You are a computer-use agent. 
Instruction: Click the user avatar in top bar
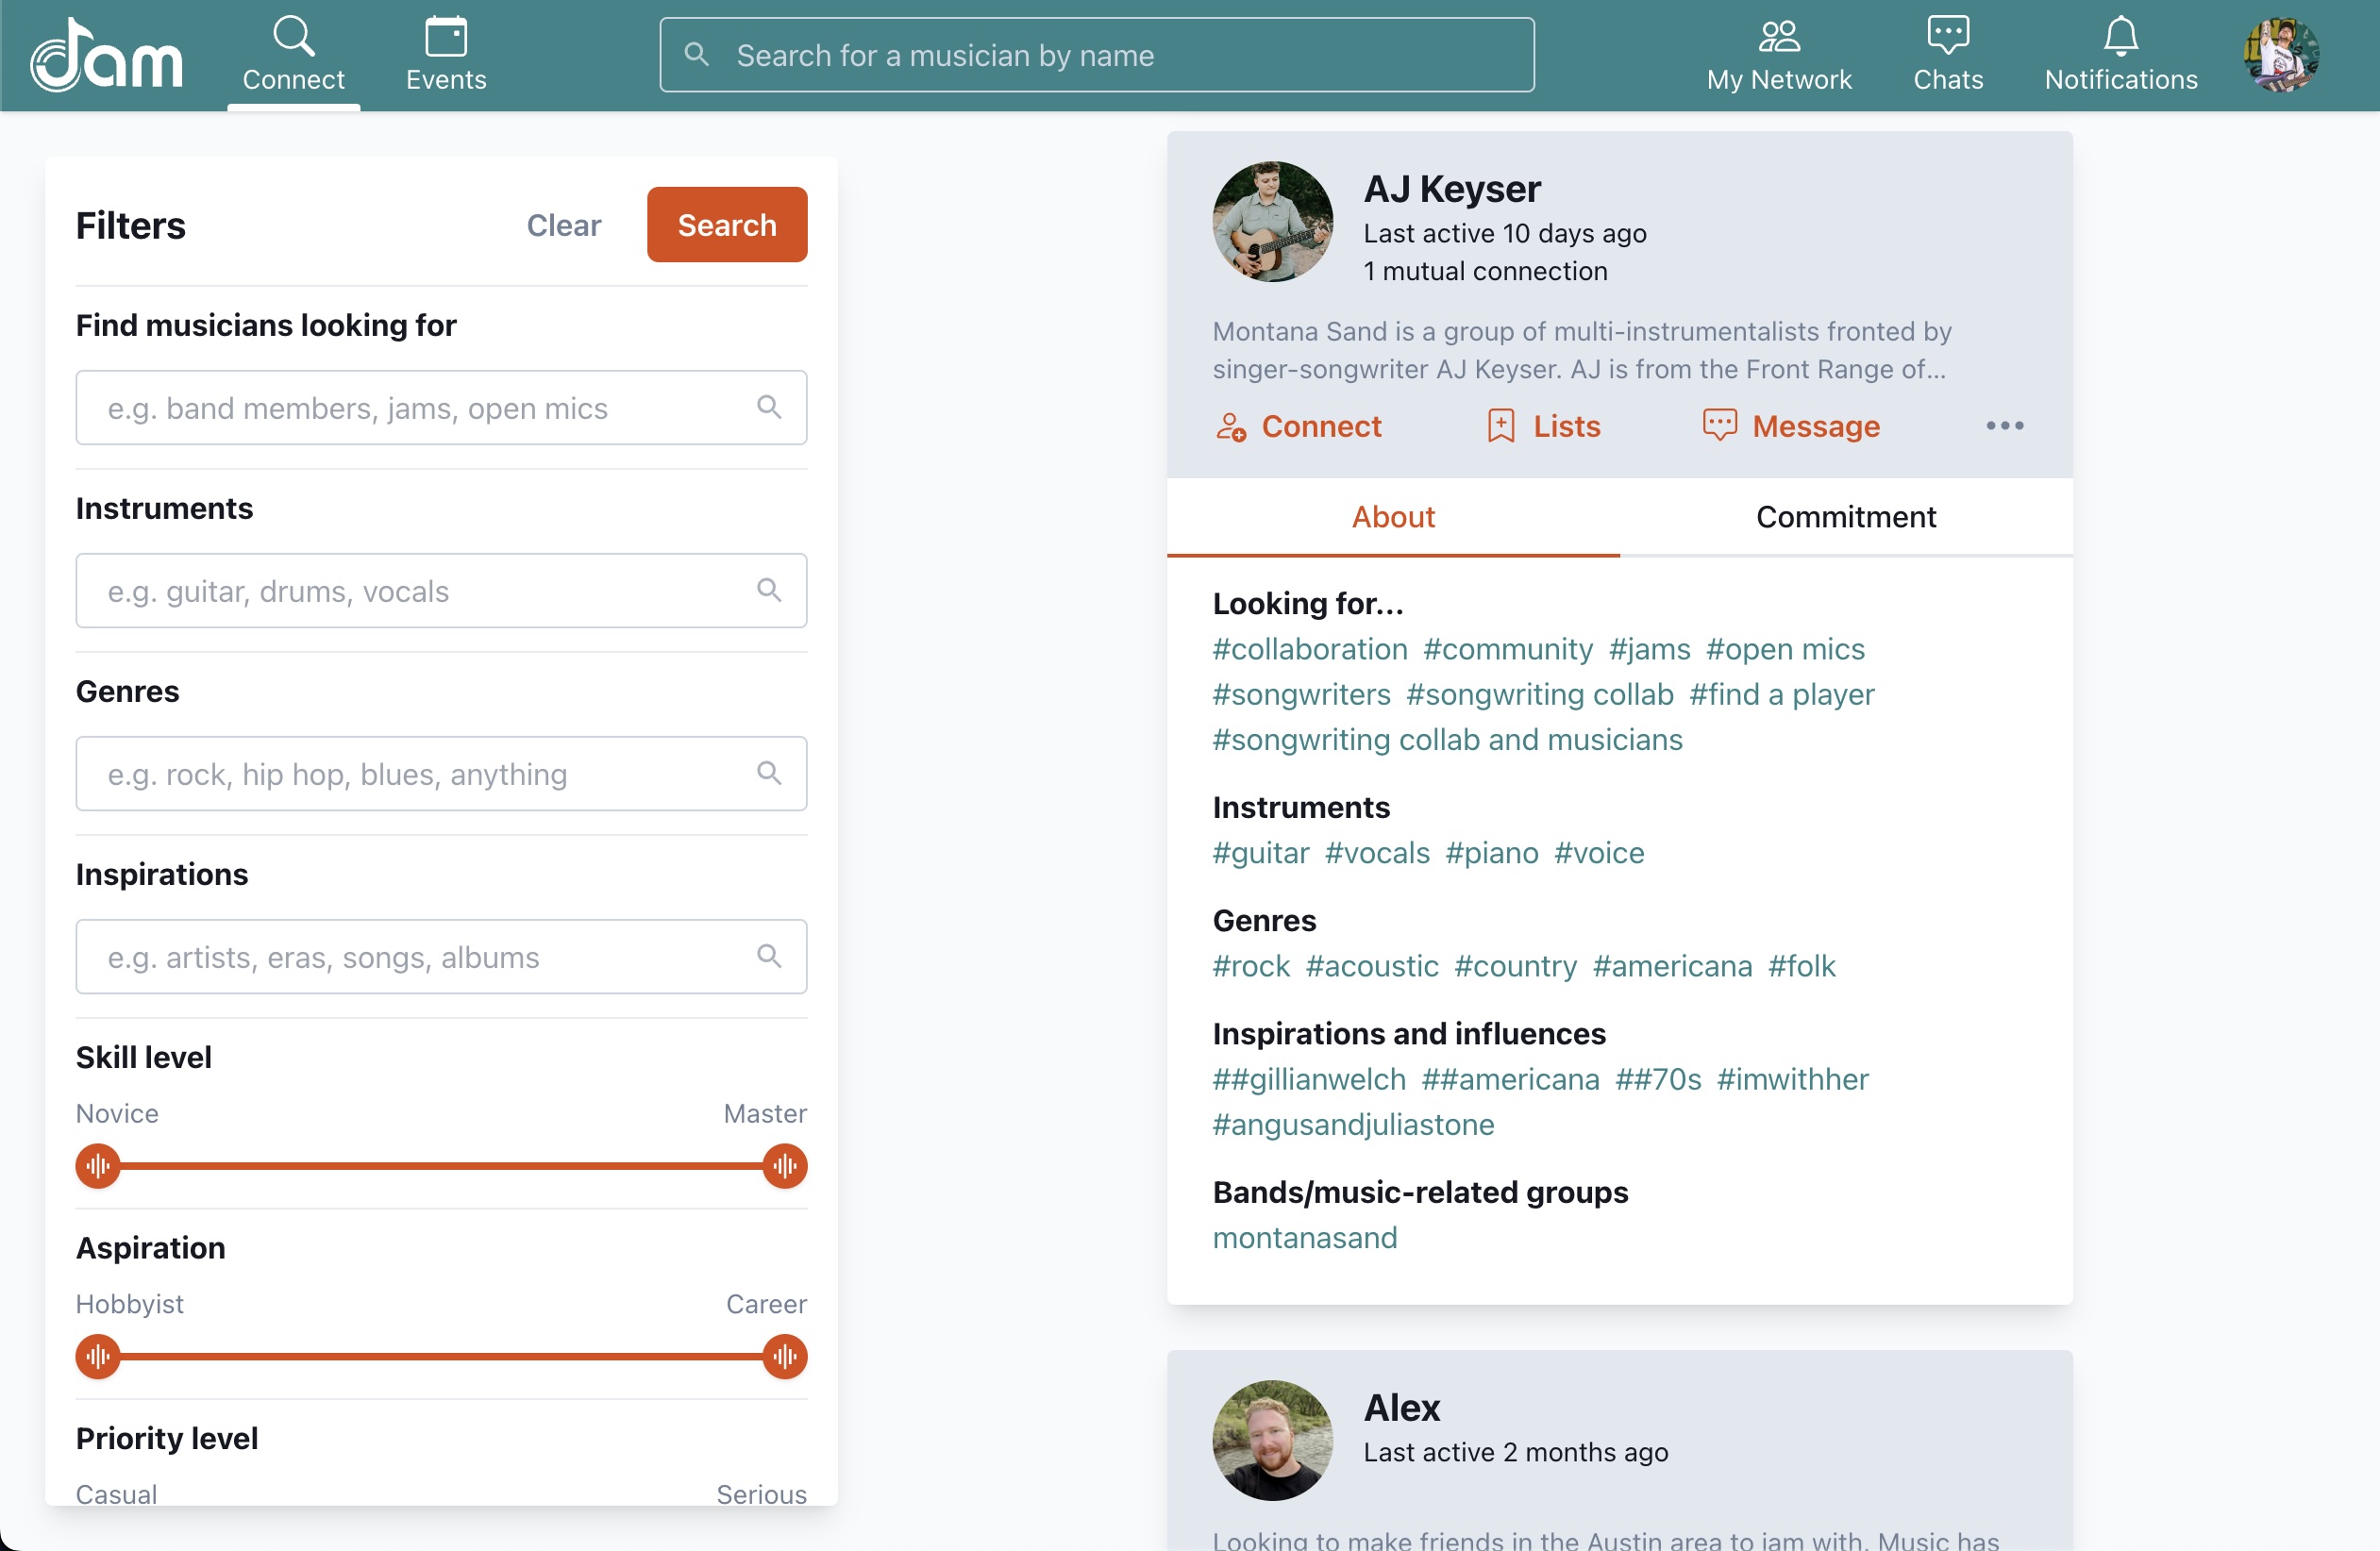(2281, 54)
